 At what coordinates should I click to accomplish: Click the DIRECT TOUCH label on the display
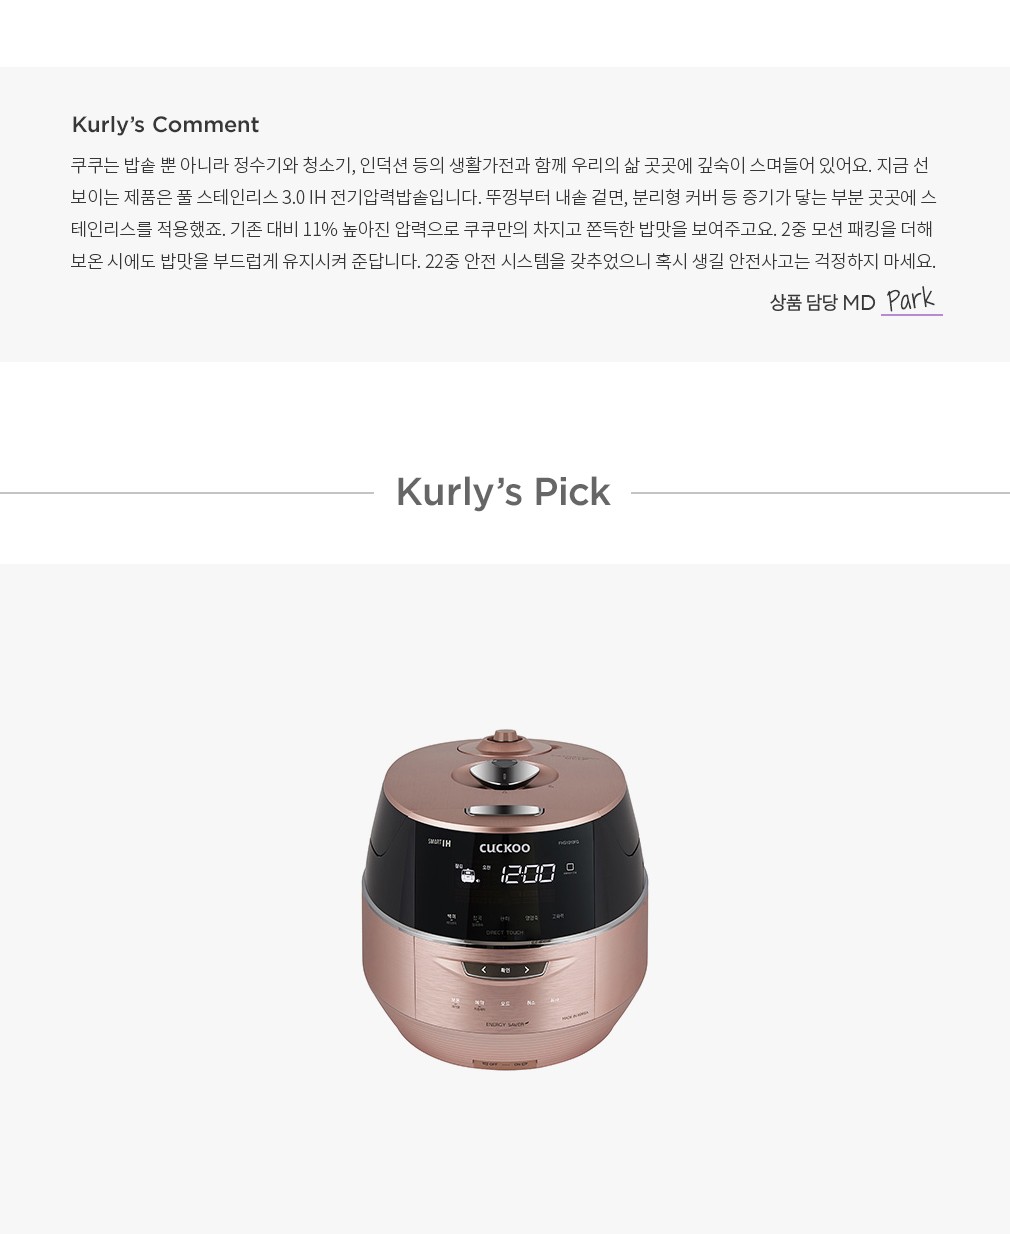point(505,932)
